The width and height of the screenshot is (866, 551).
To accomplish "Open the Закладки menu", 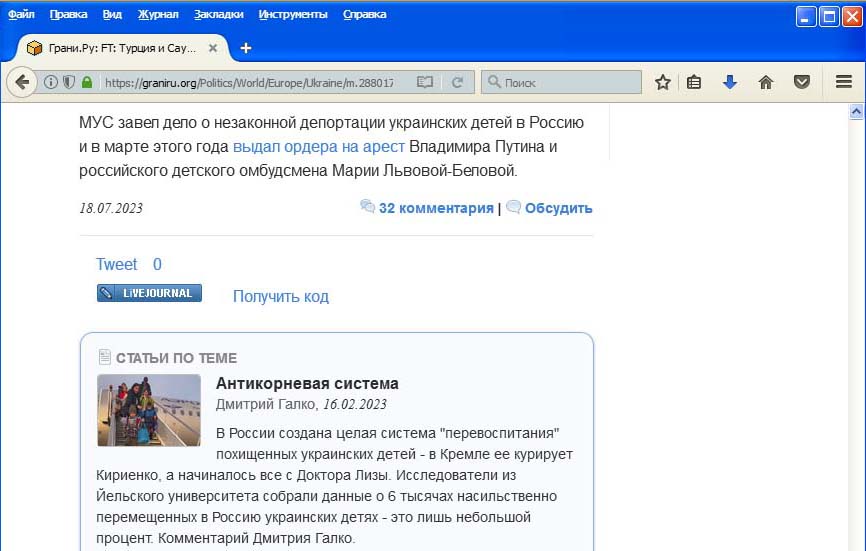I will pyautogui.click(x=219, y=14).
